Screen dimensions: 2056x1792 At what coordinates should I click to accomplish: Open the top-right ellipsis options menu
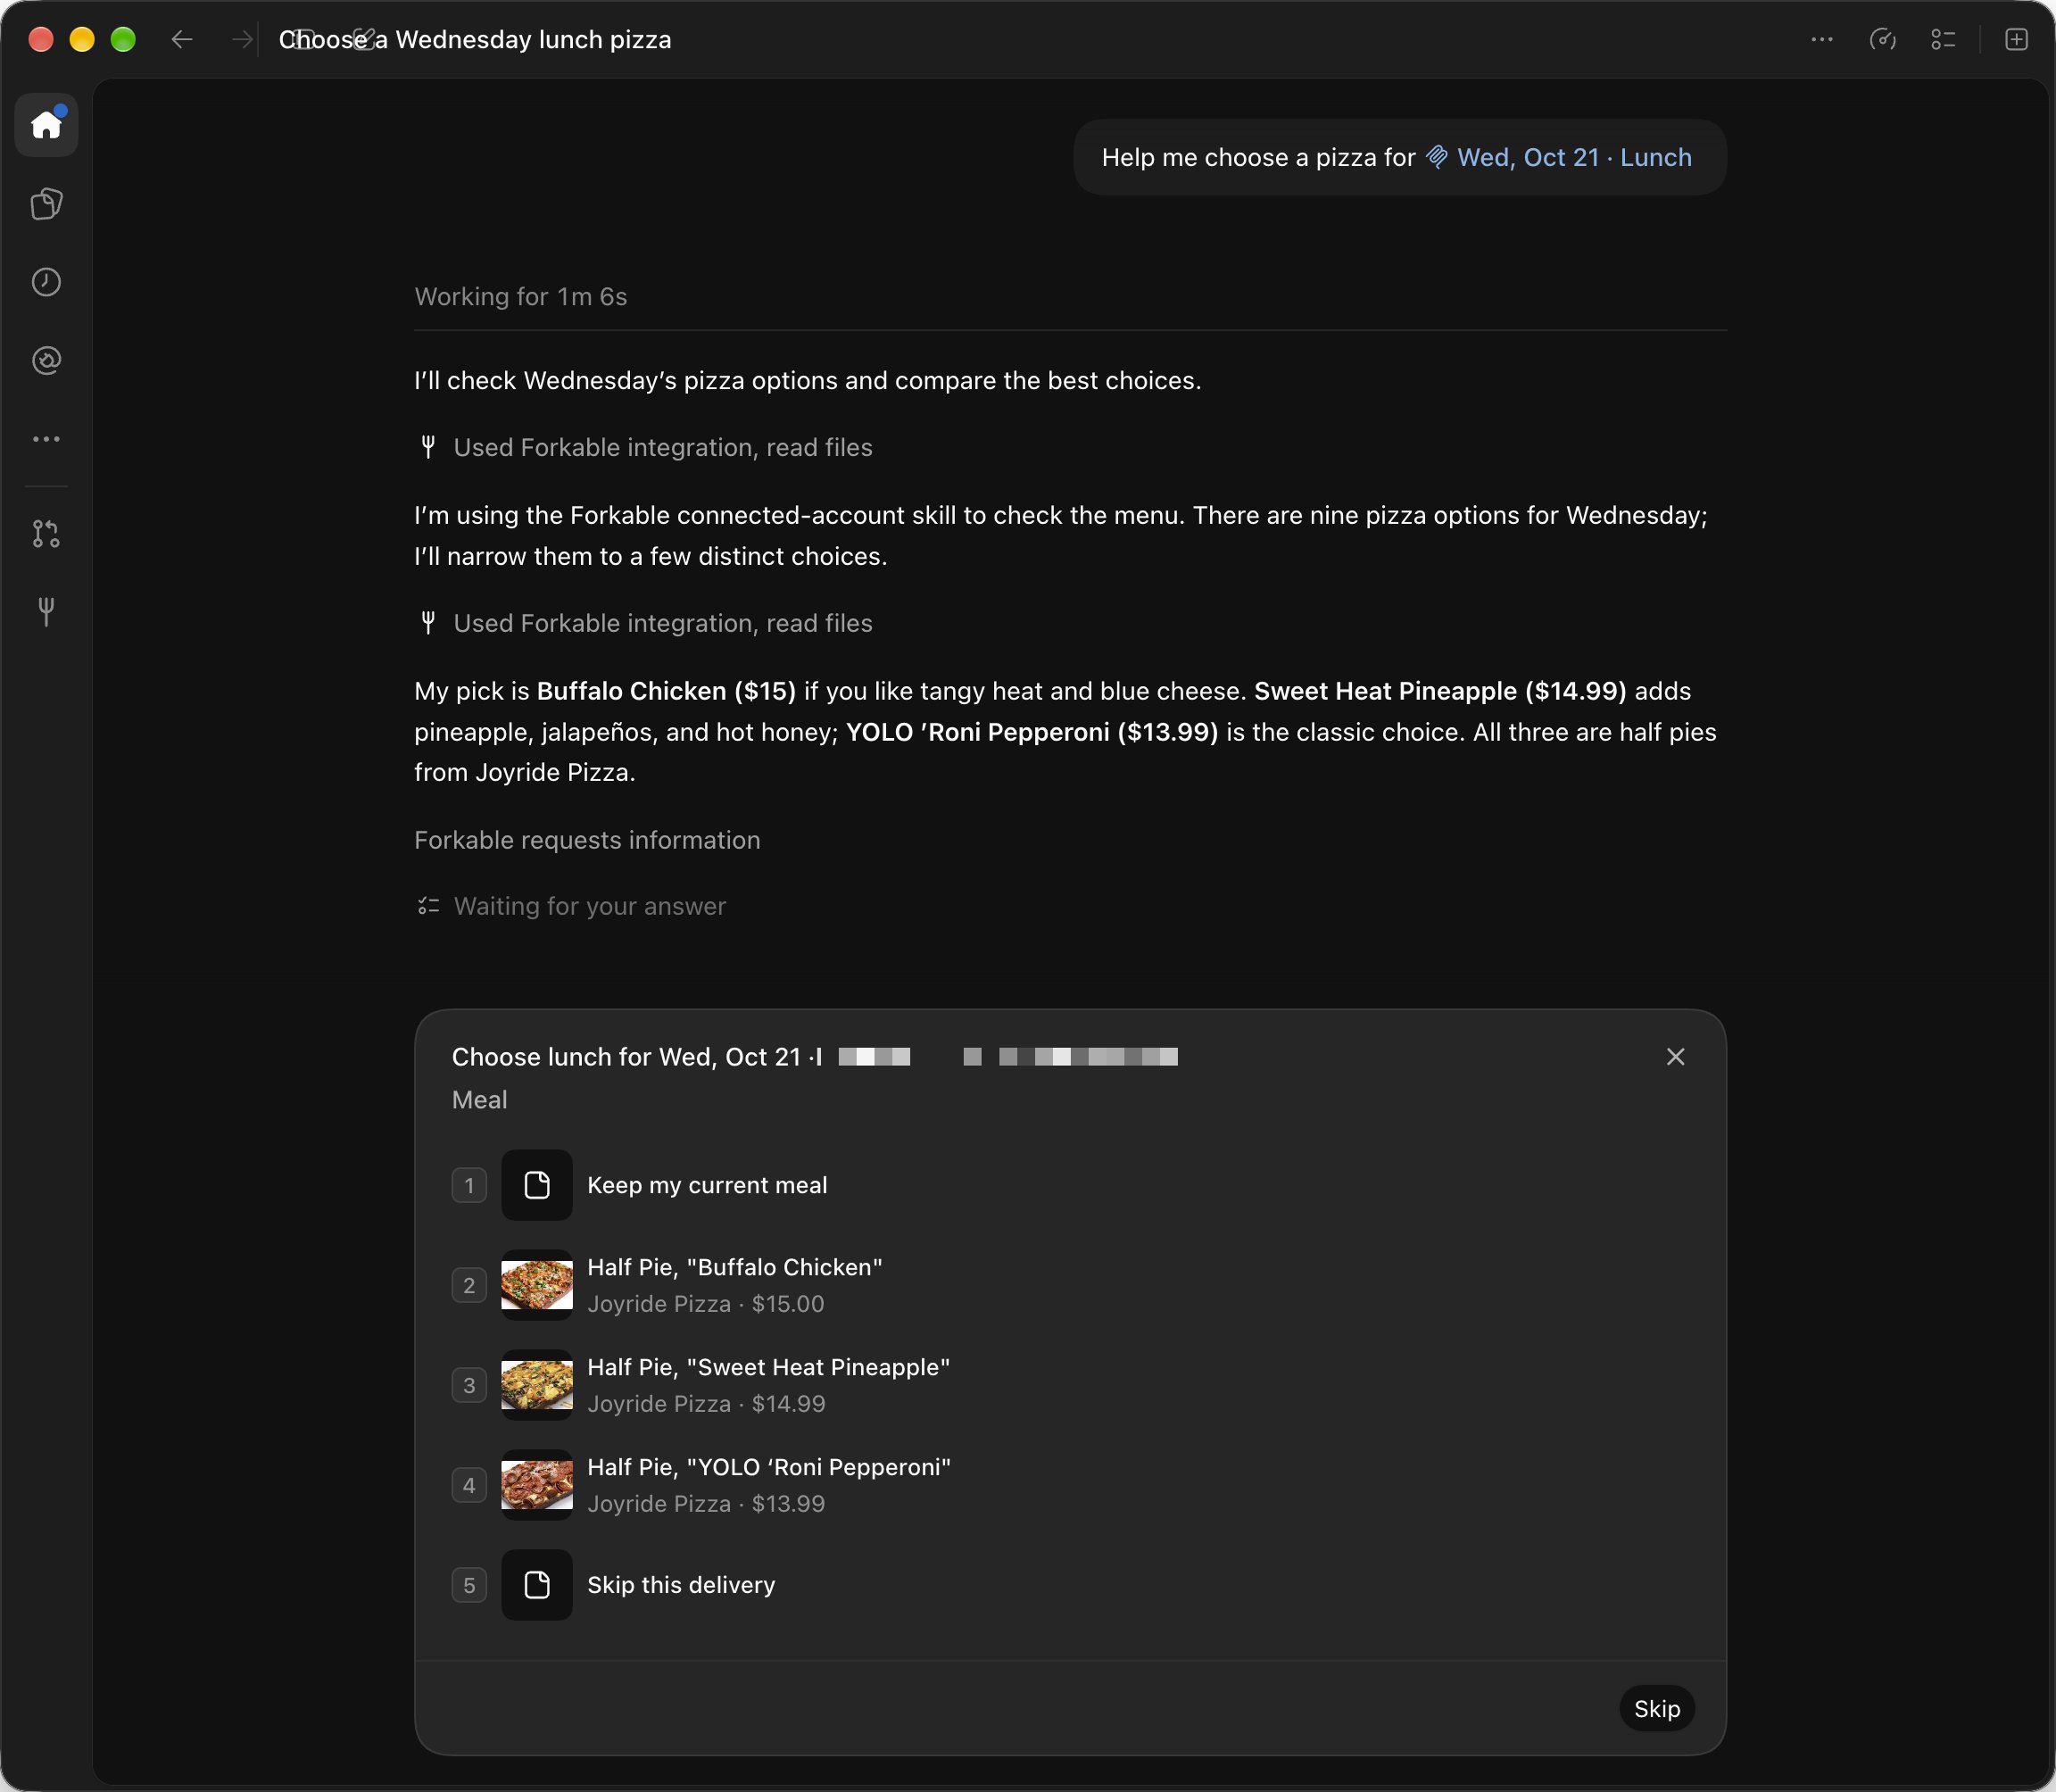(x=1822, y=39)
